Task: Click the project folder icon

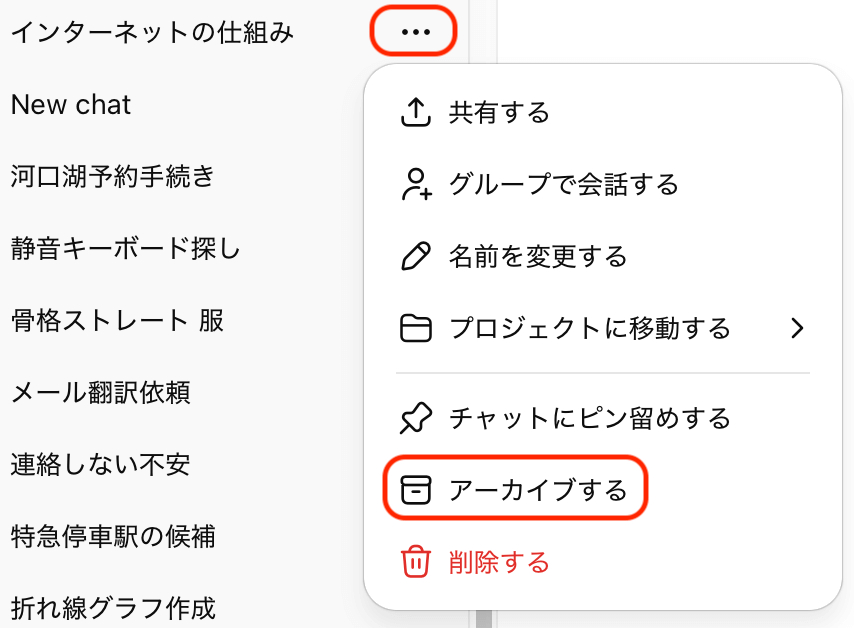Action: point(415,328)
